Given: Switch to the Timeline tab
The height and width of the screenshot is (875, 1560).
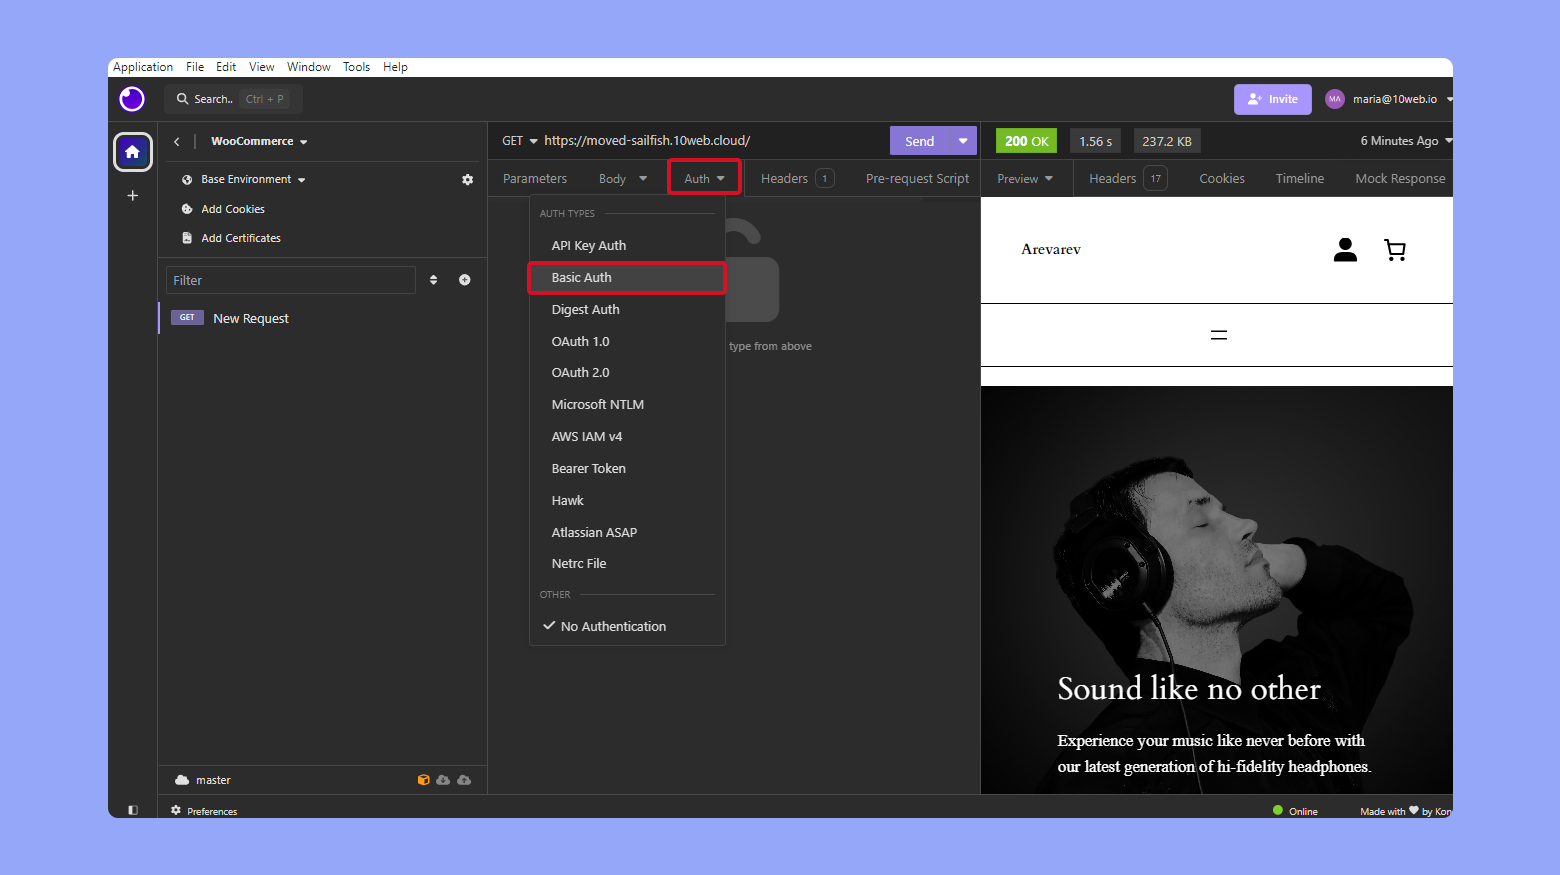Looking at the screenshot, I should click(1299, 178).
